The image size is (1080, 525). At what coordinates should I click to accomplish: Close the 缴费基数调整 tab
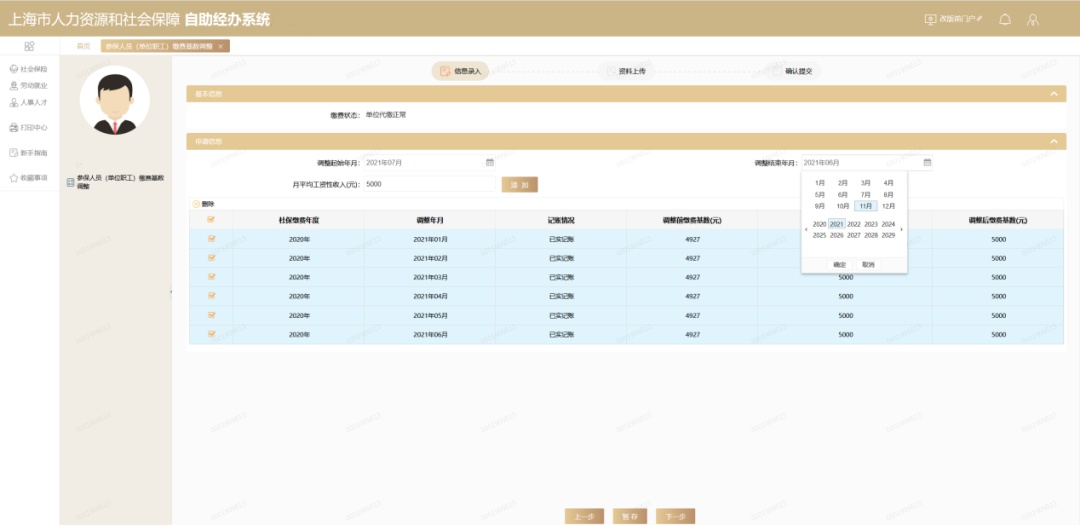point(220,46)
